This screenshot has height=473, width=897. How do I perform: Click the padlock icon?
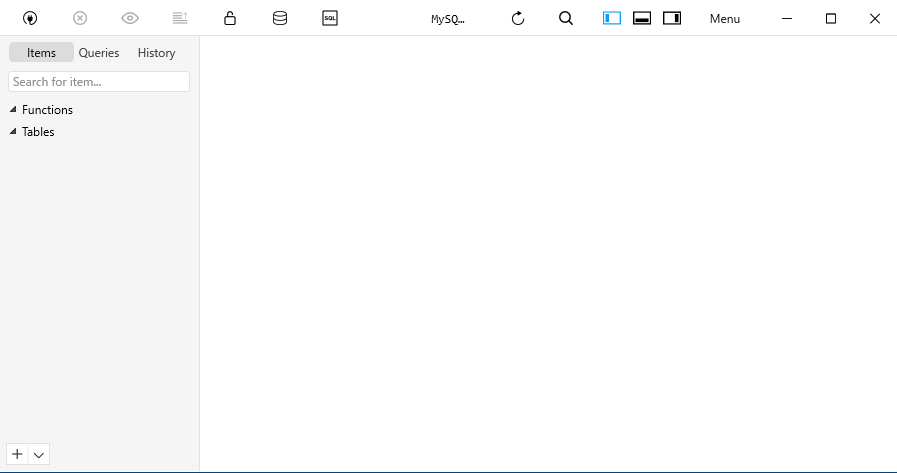(x=230, y=18)
